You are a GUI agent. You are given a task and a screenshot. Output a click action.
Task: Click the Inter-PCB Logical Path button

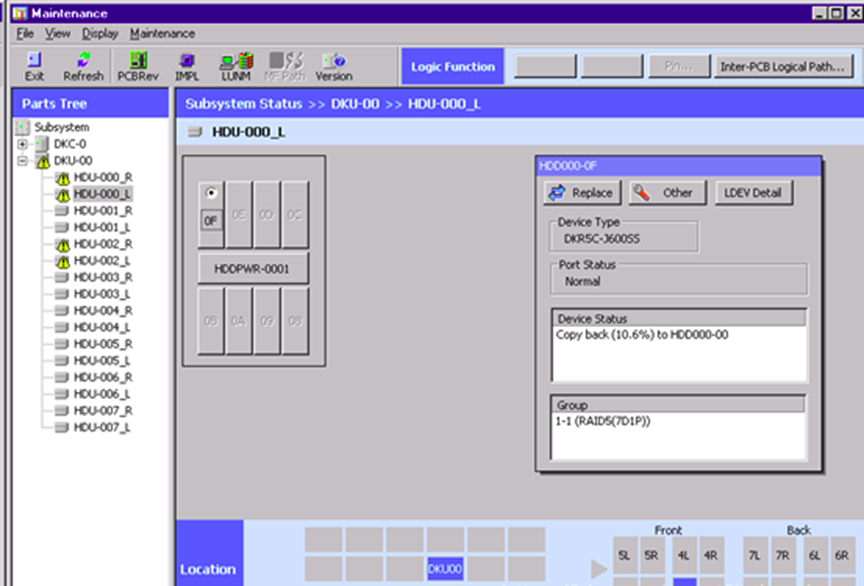coord(782,67)
